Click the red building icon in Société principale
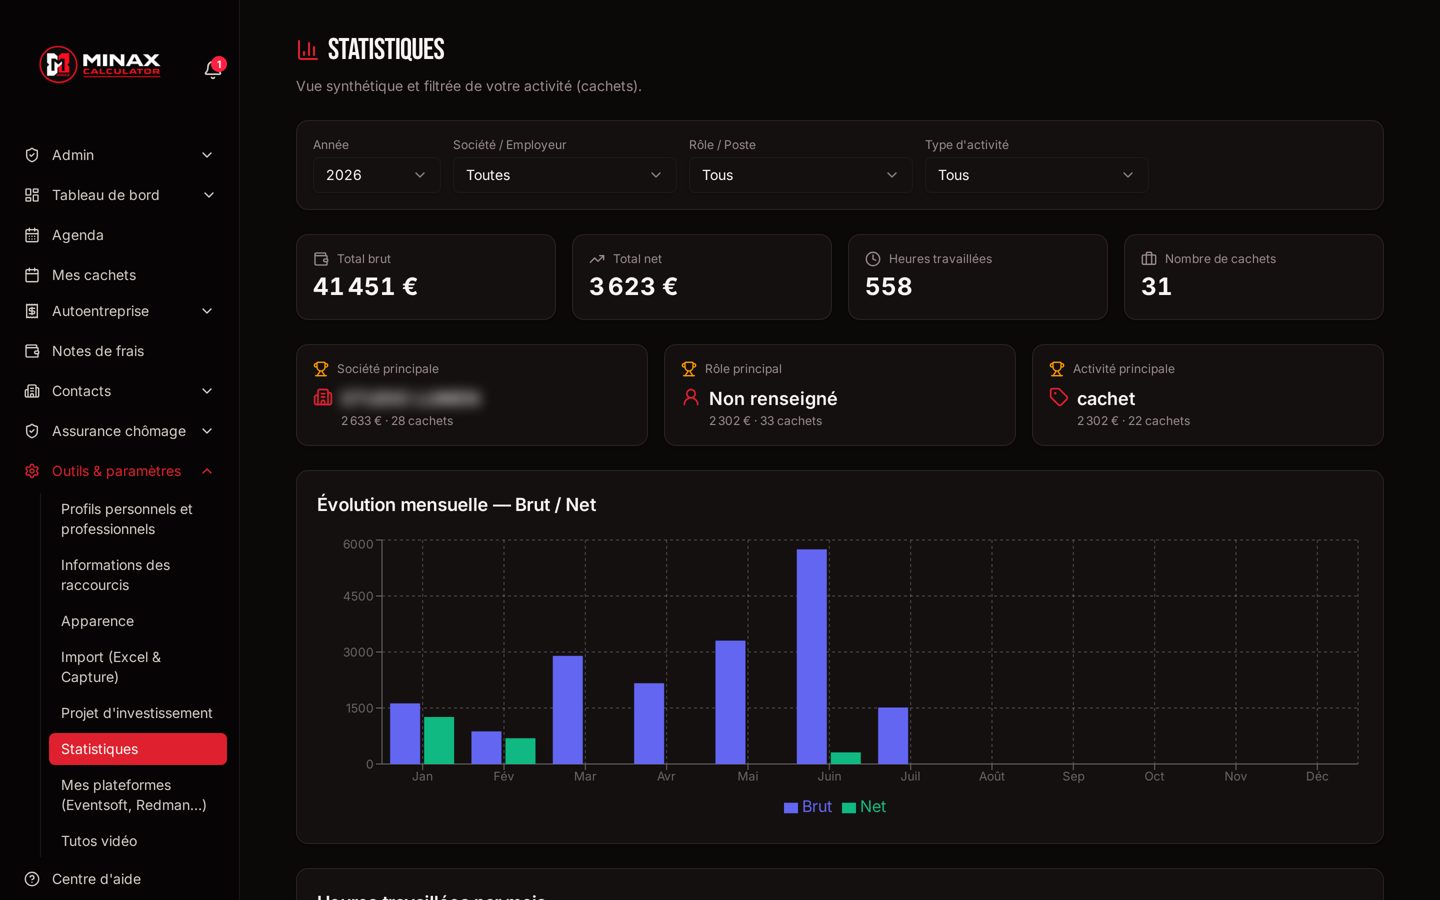Viewport: 1440px width, 900px height. [x=323, y=397]
